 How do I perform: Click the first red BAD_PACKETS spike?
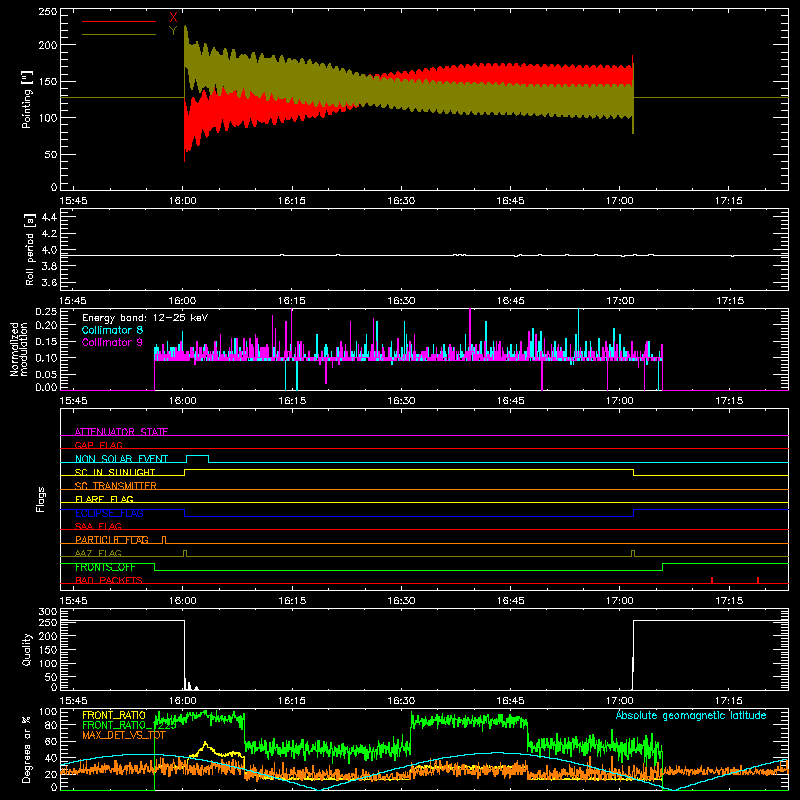pyautogui.click(x=712, y=580)
